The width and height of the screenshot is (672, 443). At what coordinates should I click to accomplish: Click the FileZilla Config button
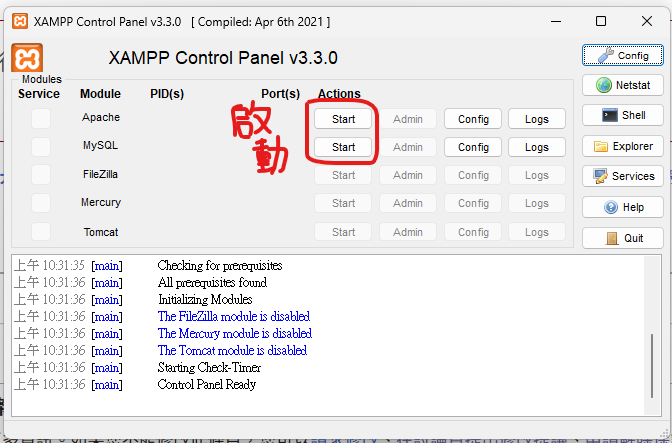pyautogui.click(x=473, y=175)
